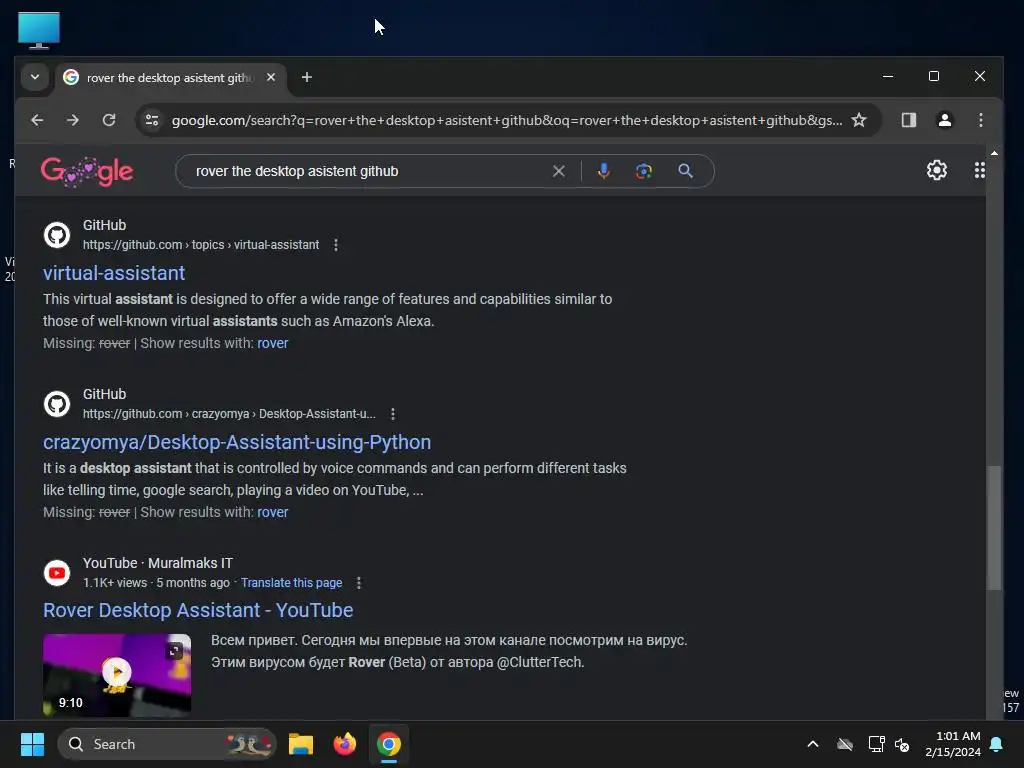Reload the Google search page
Screen dimensions: 1024x768
(x=109, y=120)
